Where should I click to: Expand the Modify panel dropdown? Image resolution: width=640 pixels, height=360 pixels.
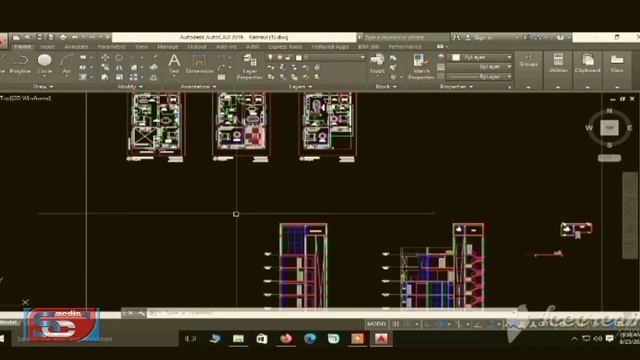click(130, 87)
